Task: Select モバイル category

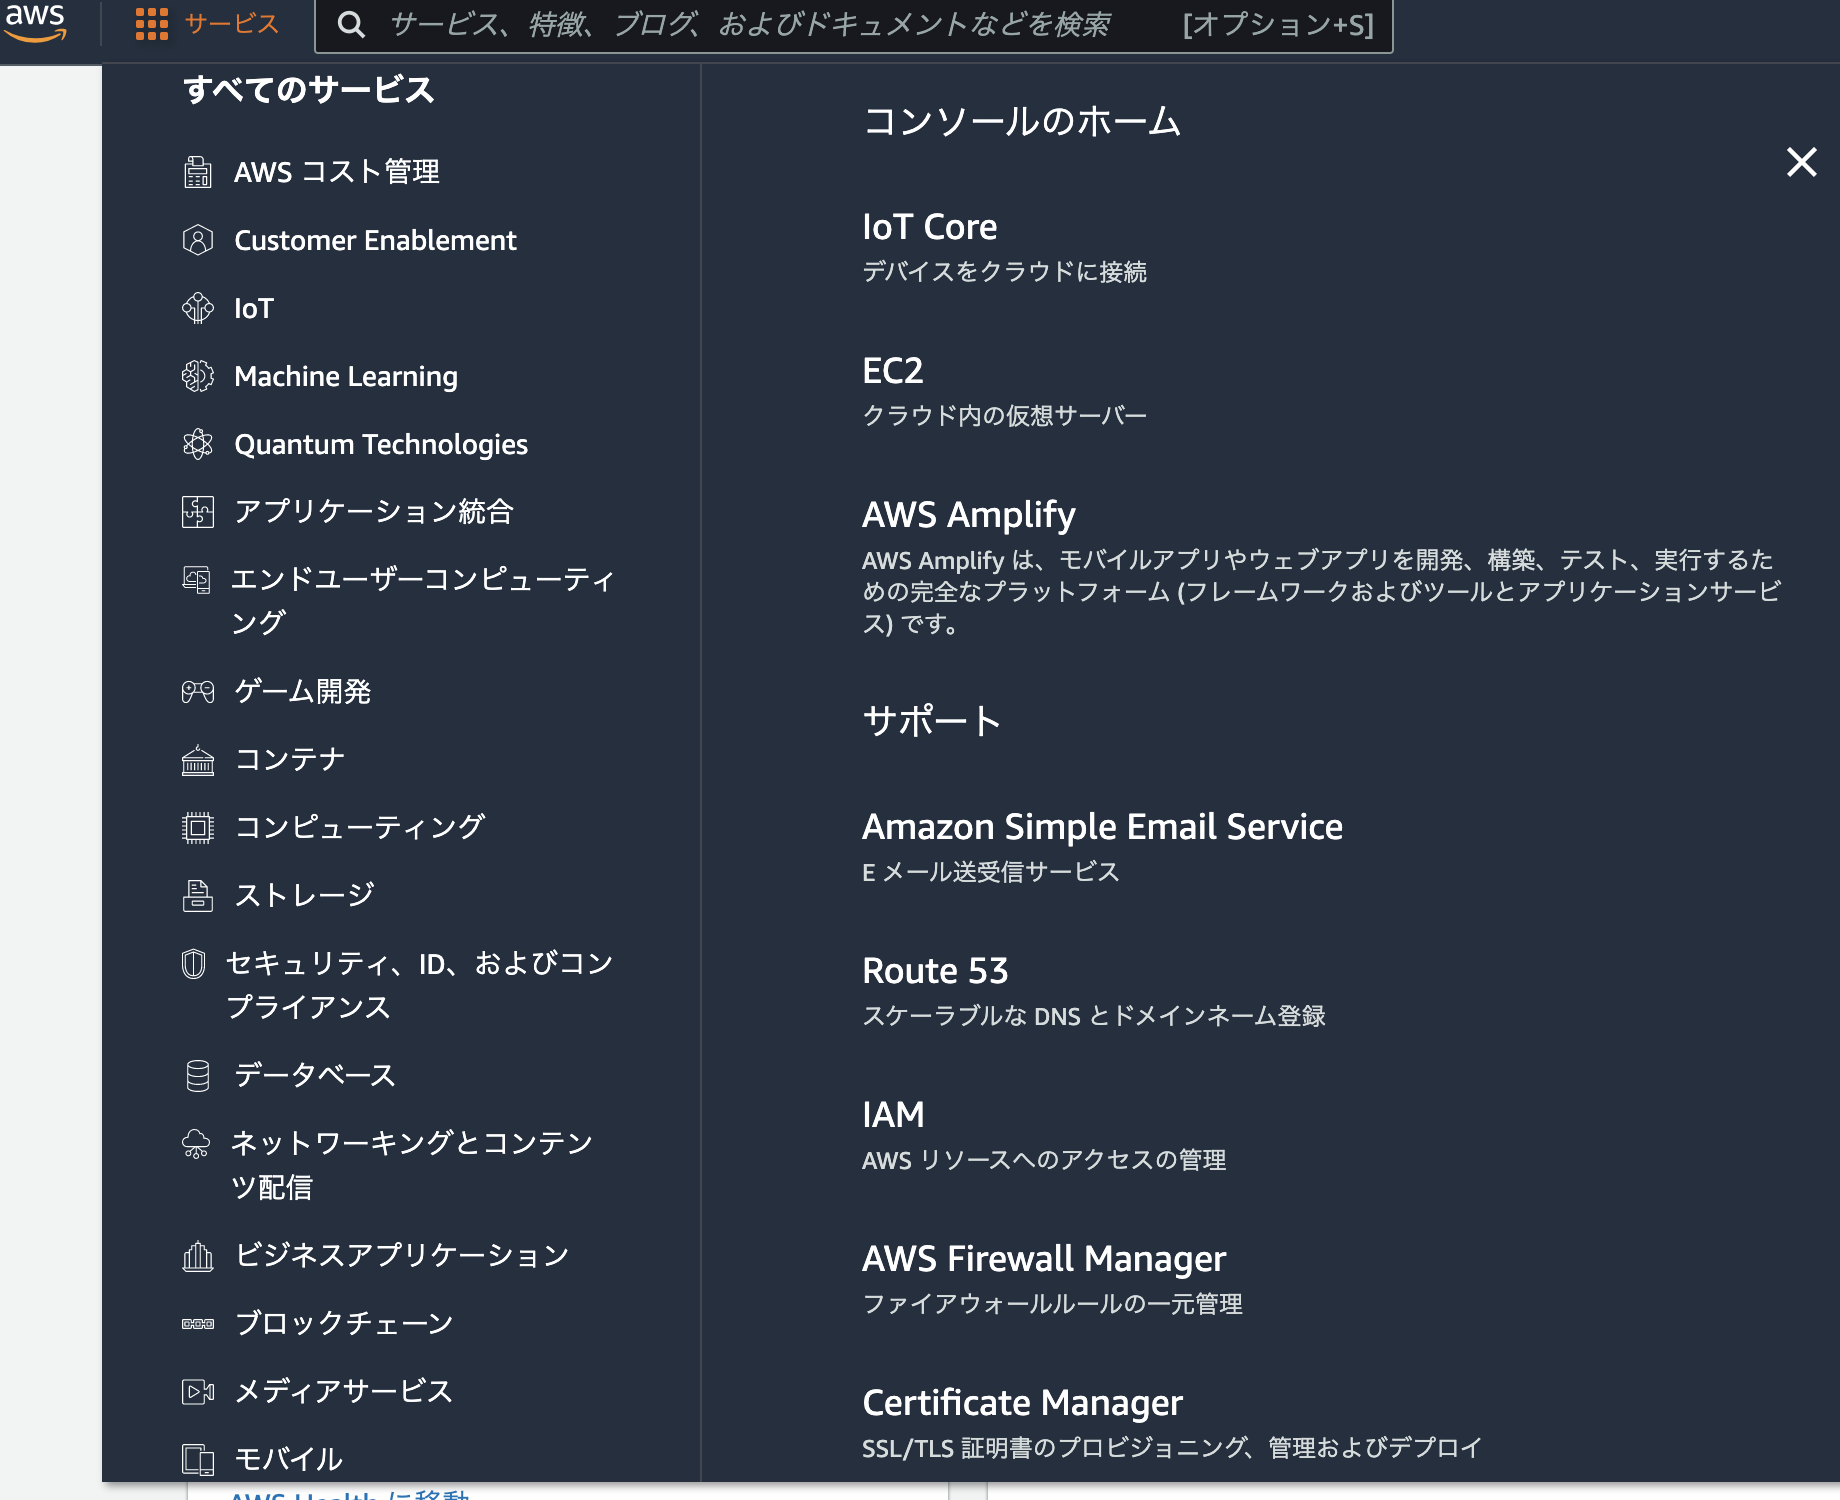Action: tap(288, 1460)
